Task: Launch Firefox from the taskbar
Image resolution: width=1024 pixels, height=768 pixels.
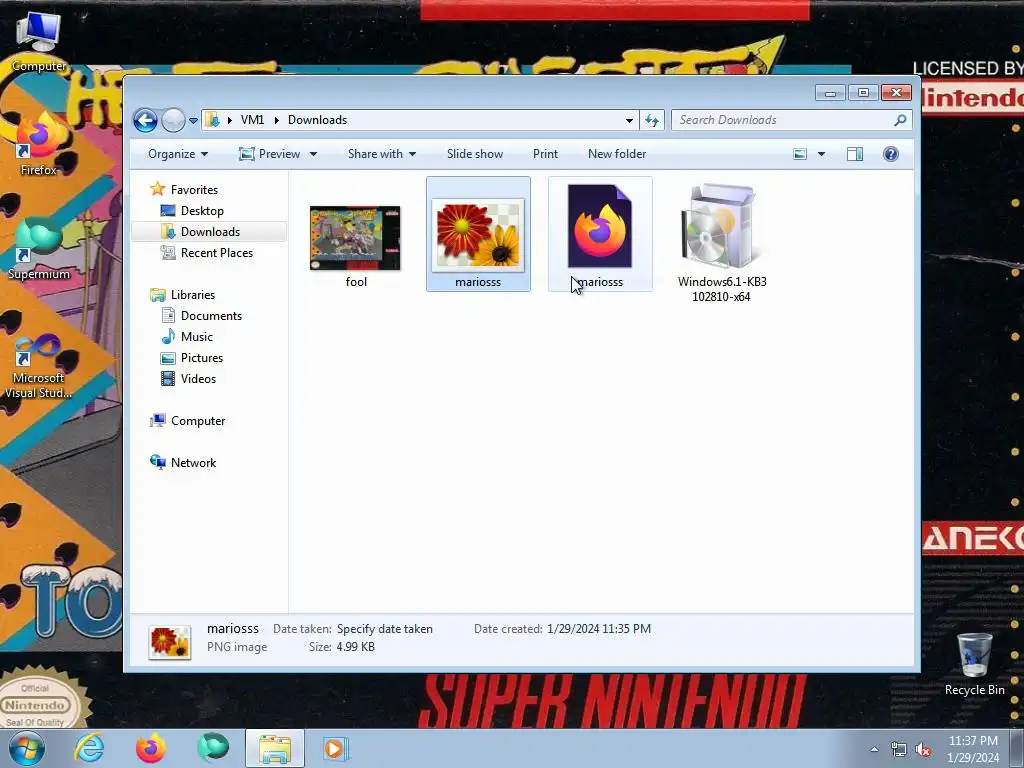Action: coord(150,748)
